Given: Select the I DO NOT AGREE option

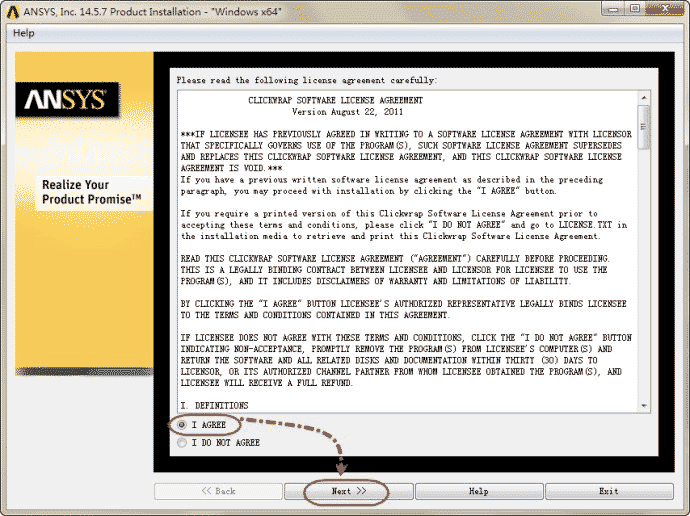Looking at the screenshot, I should (x=181, y=443).
